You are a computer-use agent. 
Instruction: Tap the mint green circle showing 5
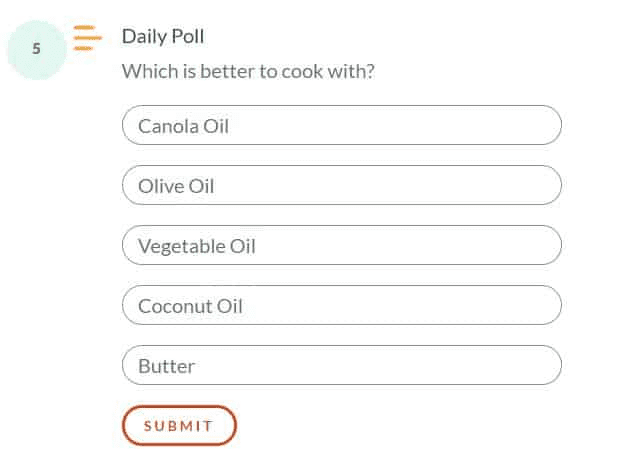pyautogui.click(x=37, y=50)
